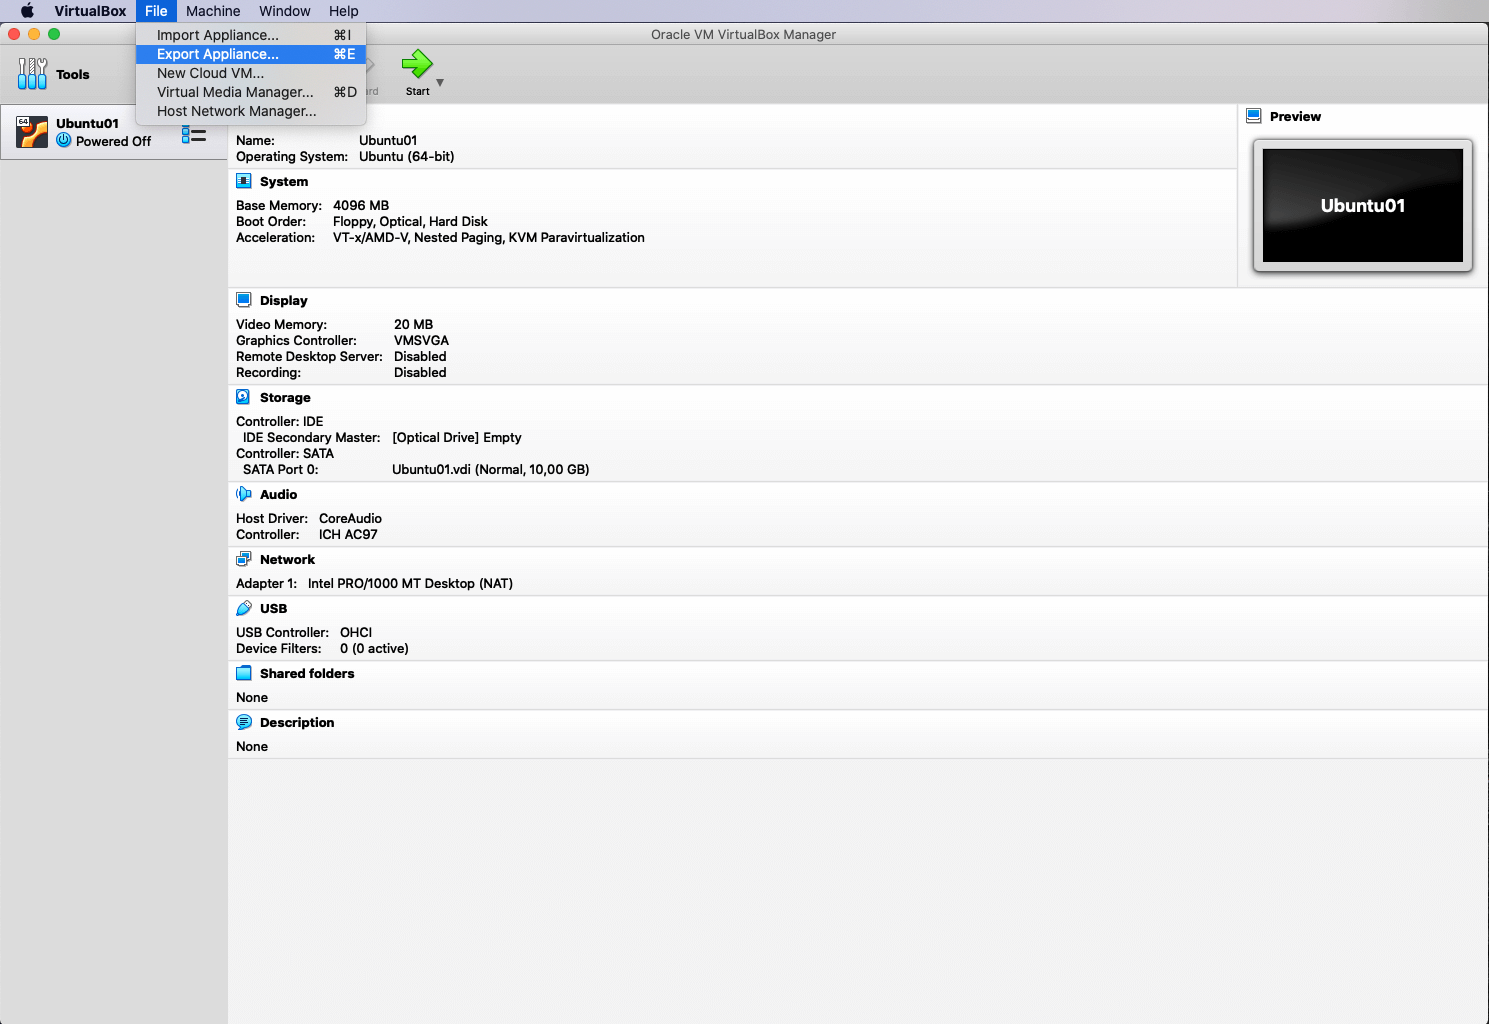Screen dimensions: 1489x1024
Task: Click the Video Memory value 20 MB
Action: pos(414,325)
